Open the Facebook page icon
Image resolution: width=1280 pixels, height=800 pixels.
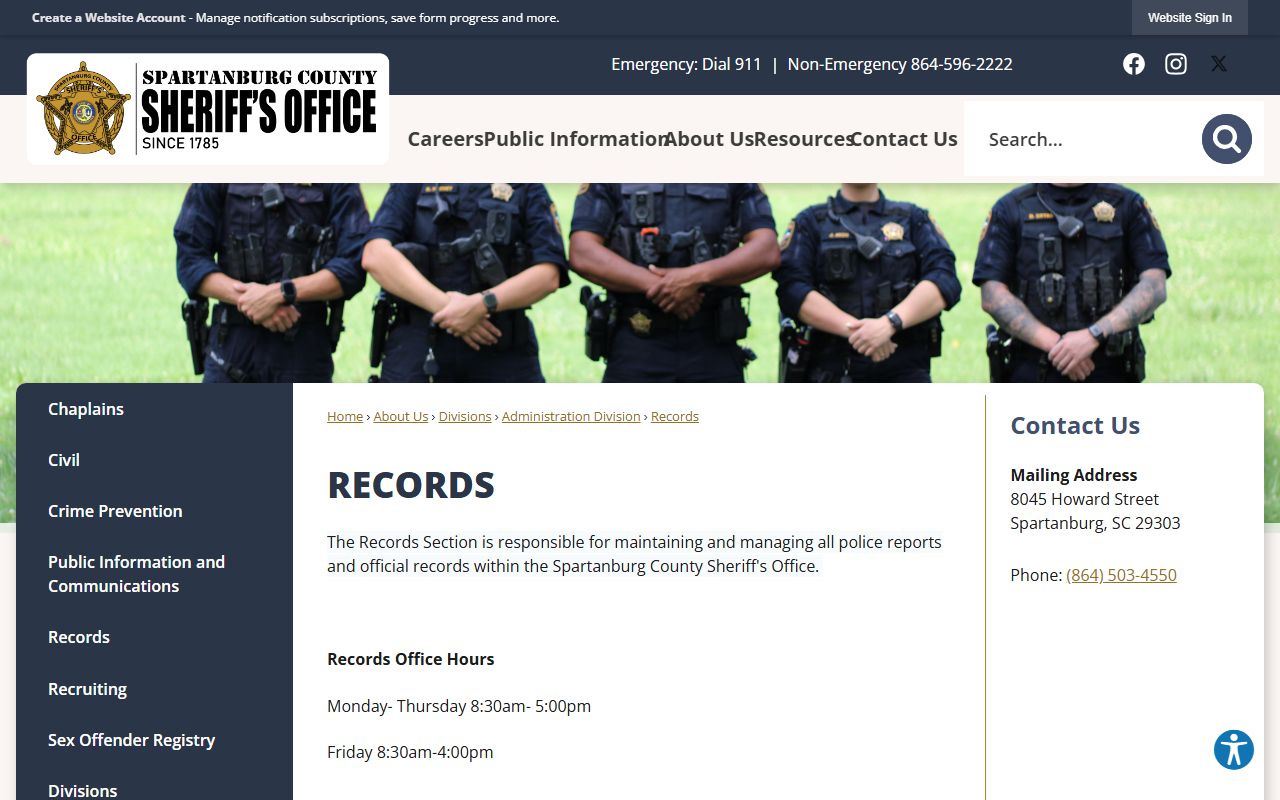pos(1133,64)
